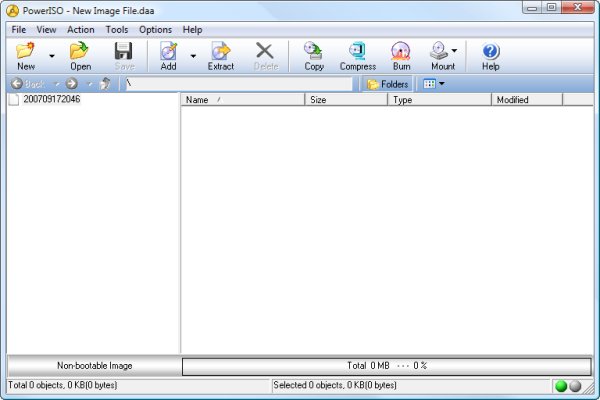Open the View menu
The height and width of the screenshot is (400, 600).
(46, 29)
